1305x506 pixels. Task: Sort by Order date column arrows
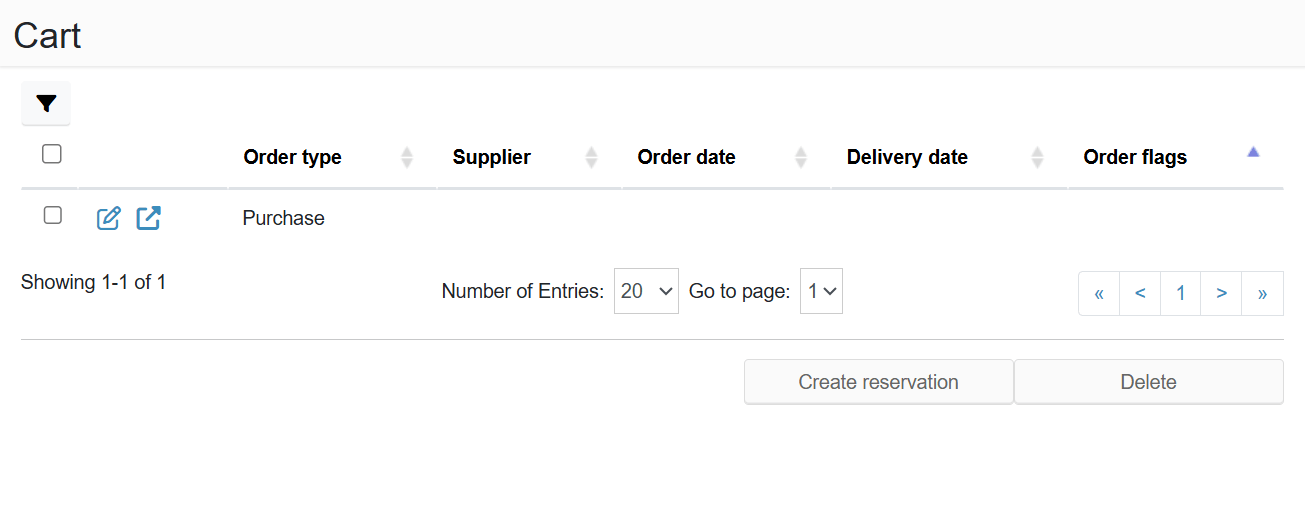click(801, 157)
